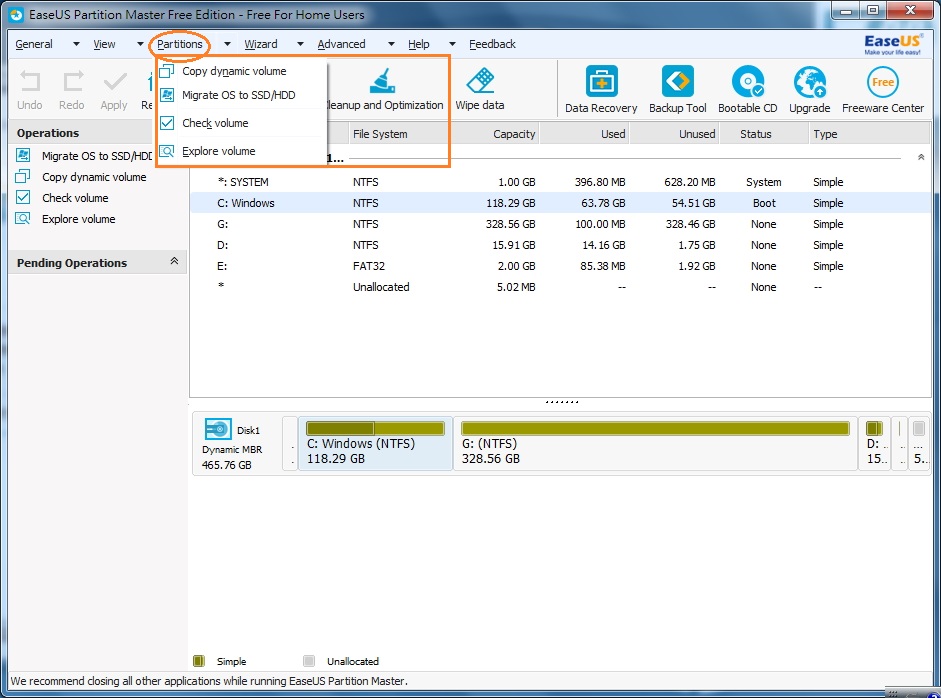Choose Migrate OS to SSD/HDD in menu
Image resolution: width=941 pixels, height=698 pixels.
pos(241,95)
